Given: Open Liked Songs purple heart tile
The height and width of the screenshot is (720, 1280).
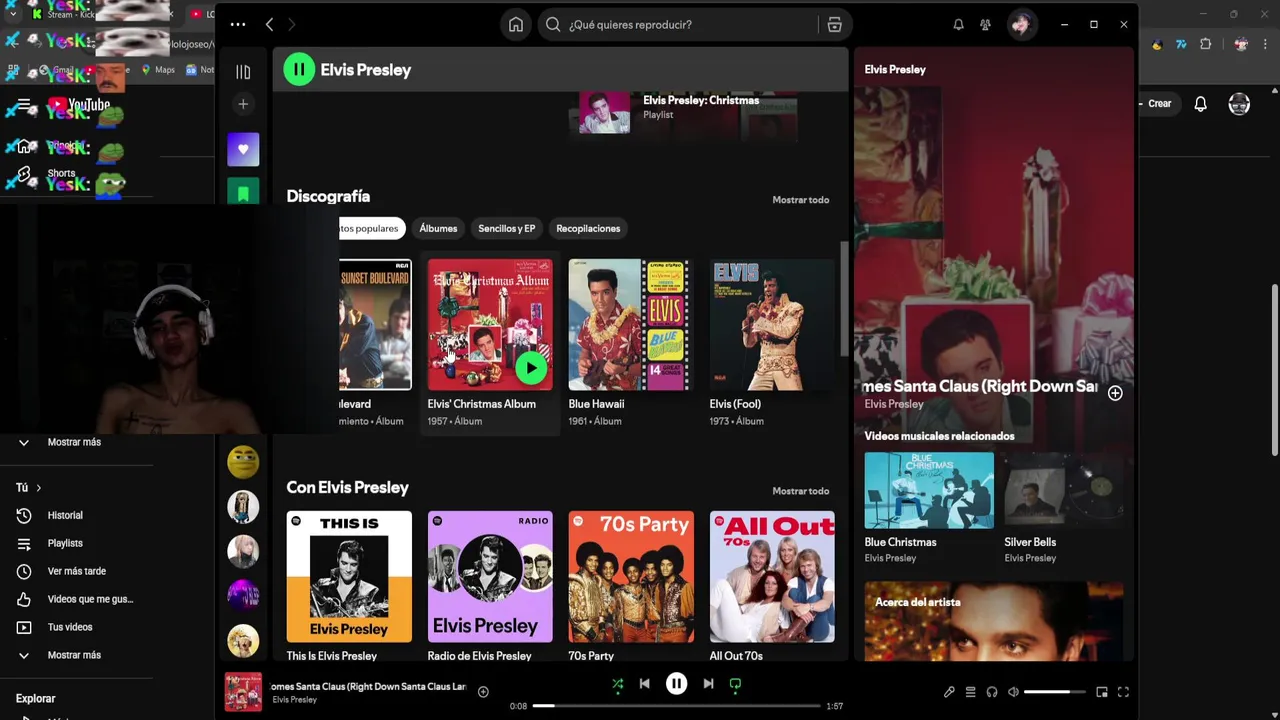Looking at the screenshot, I should point(243,149).
